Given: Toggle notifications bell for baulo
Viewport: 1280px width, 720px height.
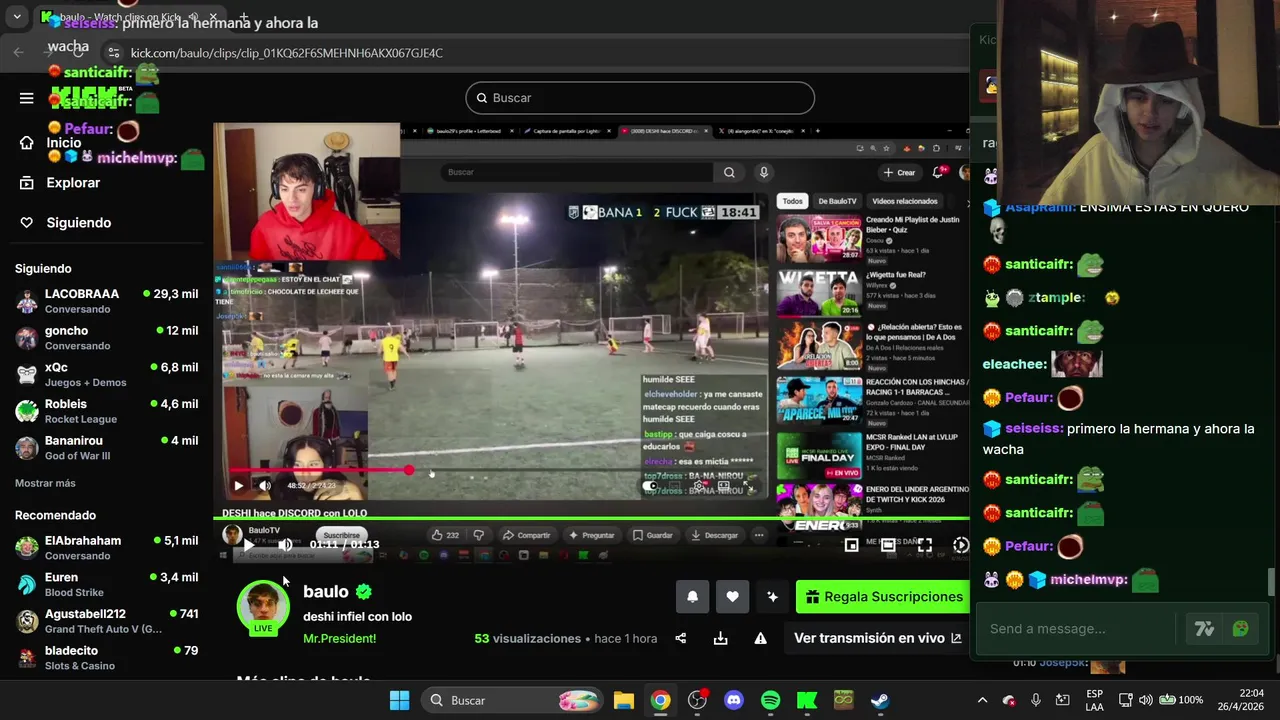Looking at the screenshot, I should [x=692, y=597].
